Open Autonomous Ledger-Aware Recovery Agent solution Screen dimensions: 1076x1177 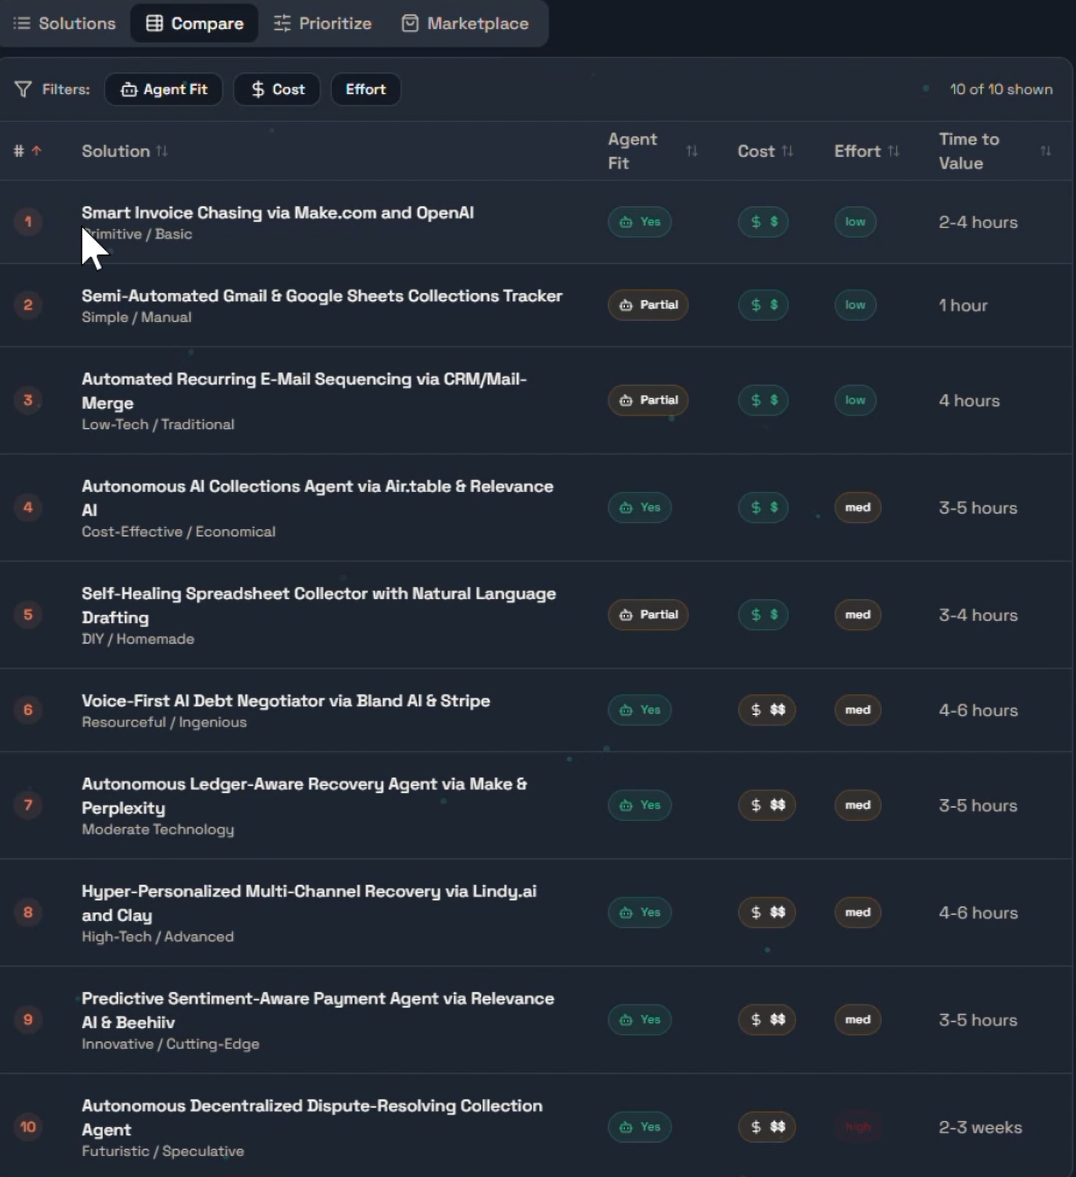(x=304, y=796)
